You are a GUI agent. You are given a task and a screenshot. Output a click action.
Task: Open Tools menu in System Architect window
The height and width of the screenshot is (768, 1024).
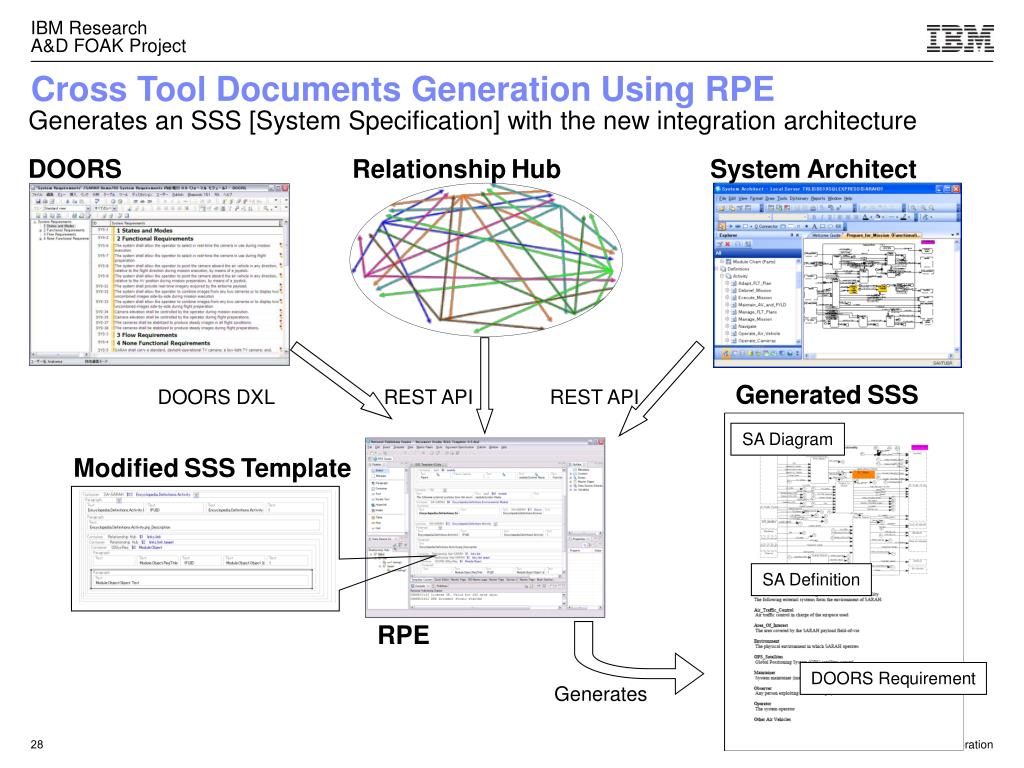click(x=782, y=199)
